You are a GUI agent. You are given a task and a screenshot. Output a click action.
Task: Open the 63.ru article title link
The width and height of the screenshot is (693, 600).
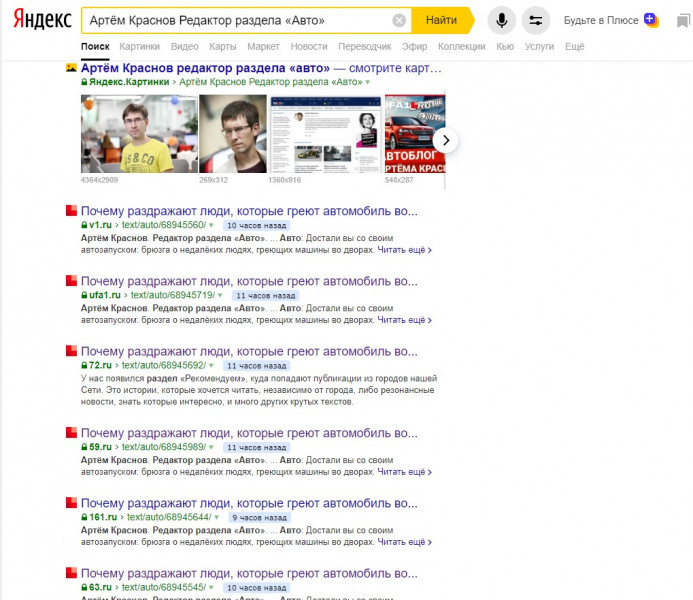pos(249,573)
